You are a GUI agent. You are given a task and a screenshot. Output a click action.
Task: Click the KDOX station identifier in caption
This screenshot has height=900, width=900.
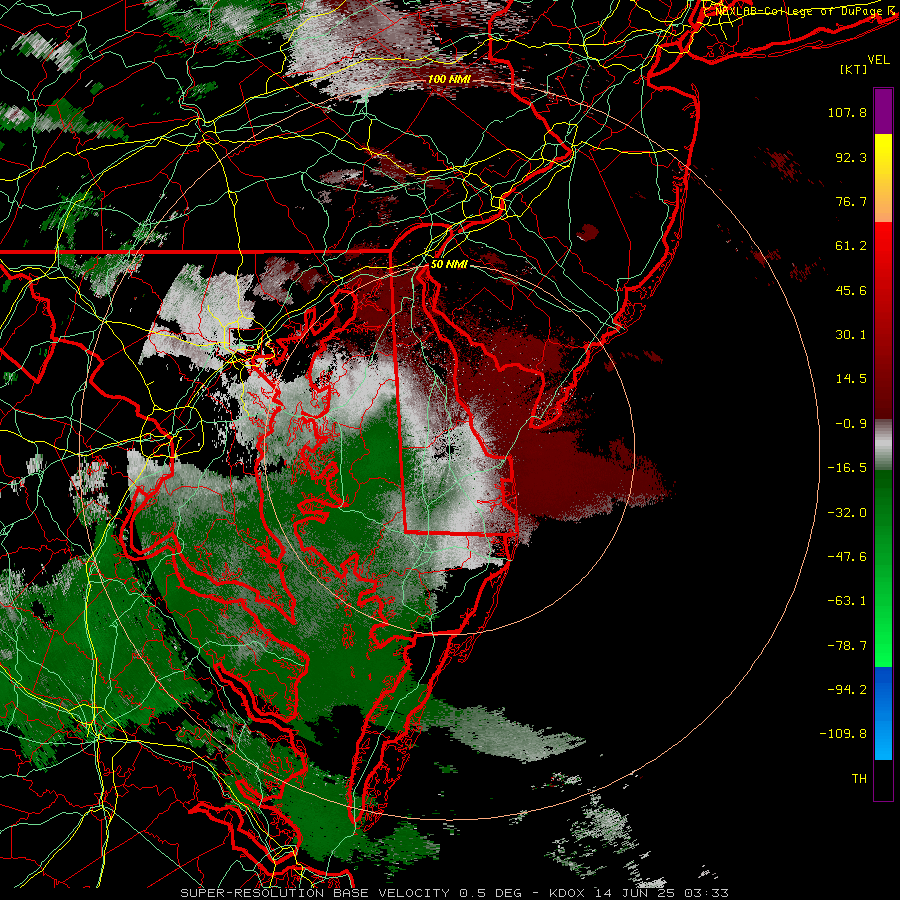click(568, 893)
